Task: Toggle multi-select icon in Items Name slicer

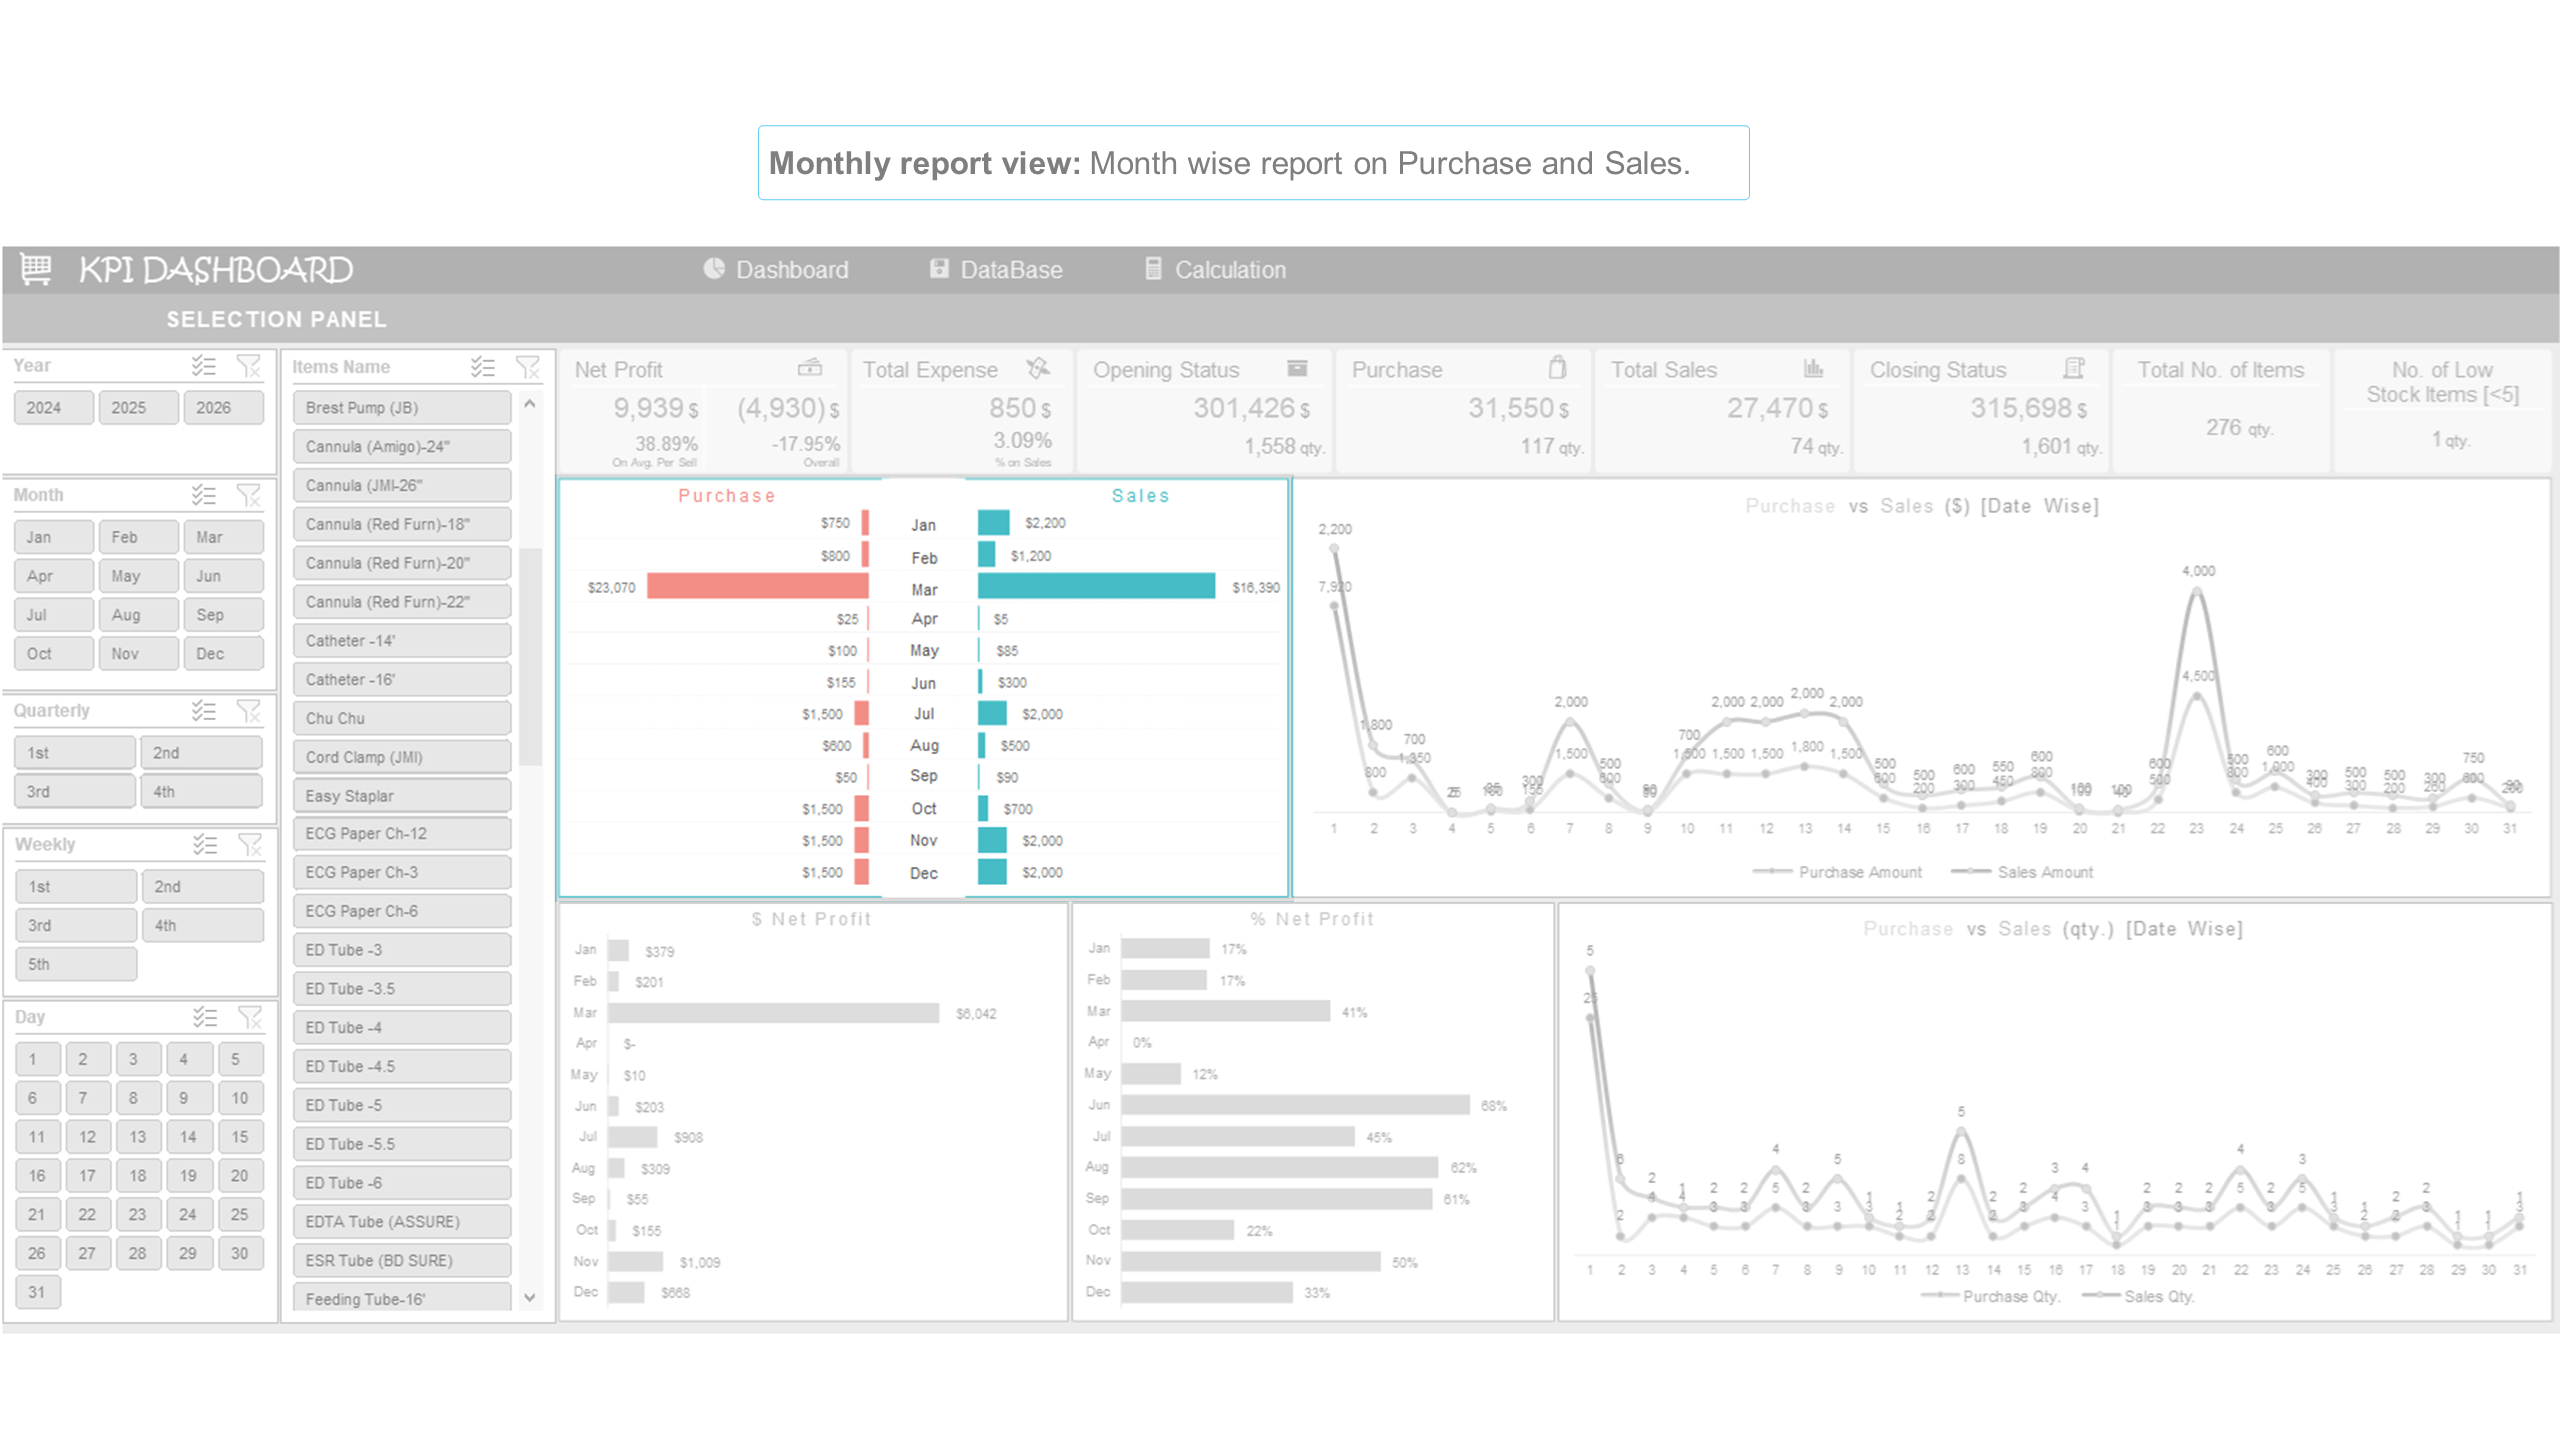Action: coord(483,367)
